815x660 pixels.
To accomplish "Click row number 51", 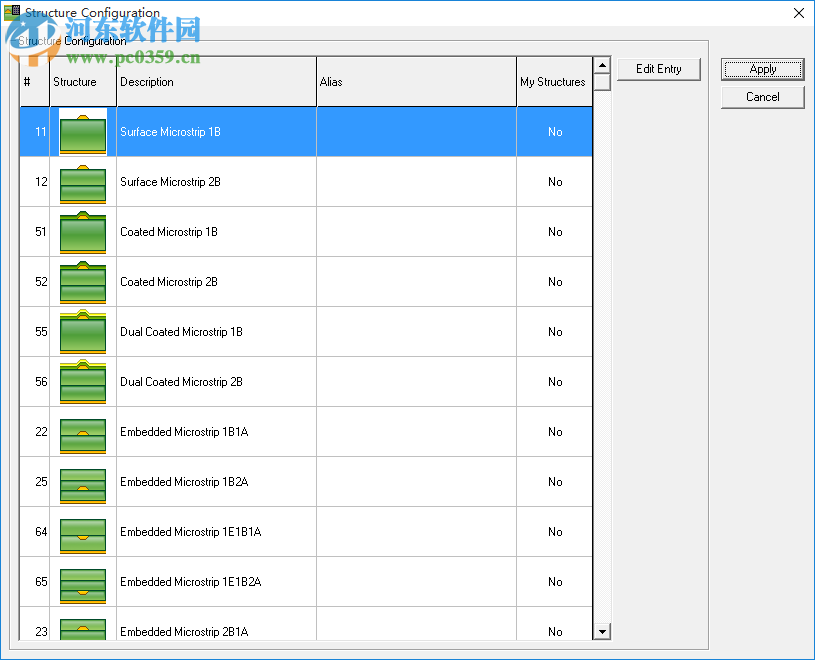I will click(41, 232).
